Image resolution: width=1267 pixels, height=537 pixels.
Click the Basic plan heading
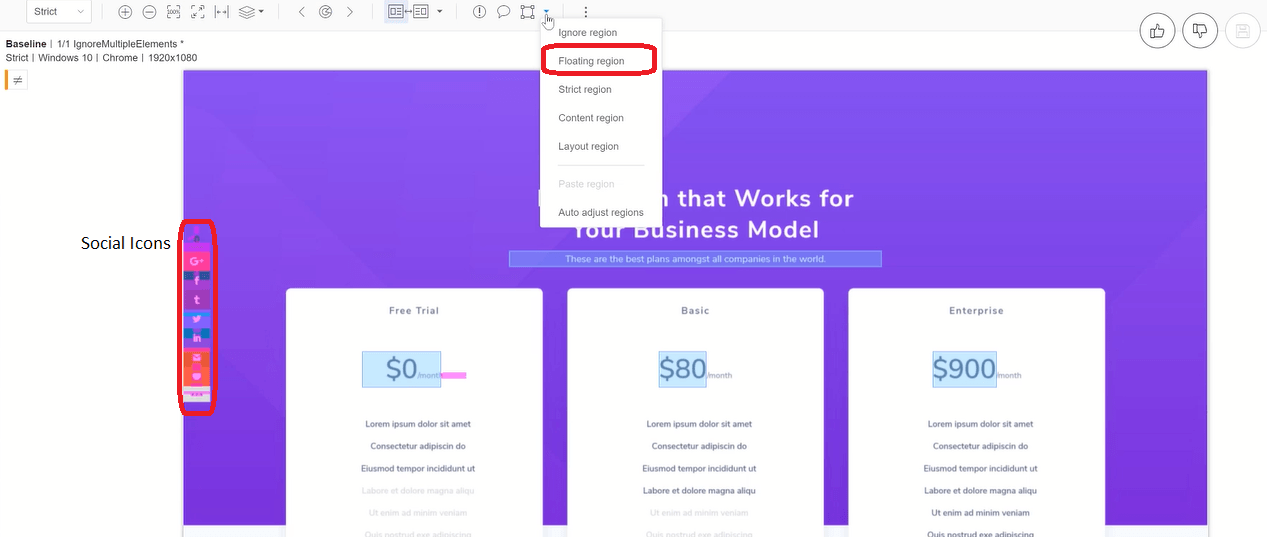point(695,311)
